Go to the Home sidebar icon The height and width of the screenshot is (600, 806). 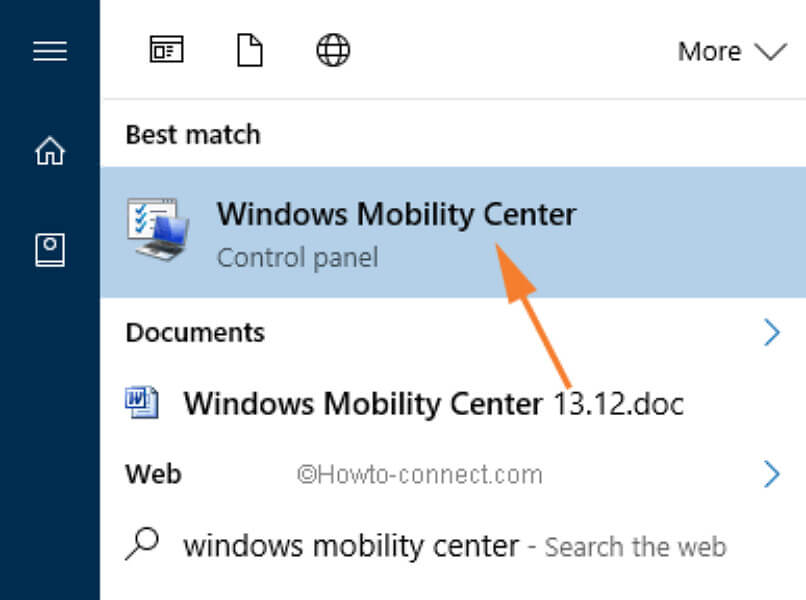point(49,151)
